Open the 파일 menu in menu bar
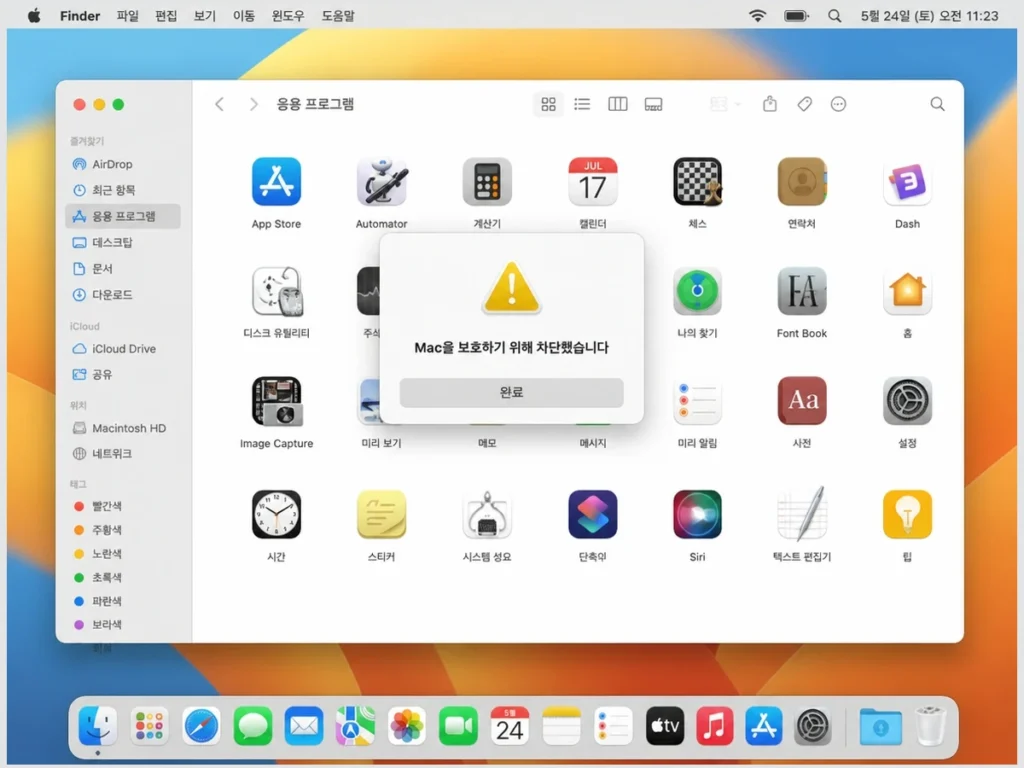1024x768 pixels. point(127,16)
